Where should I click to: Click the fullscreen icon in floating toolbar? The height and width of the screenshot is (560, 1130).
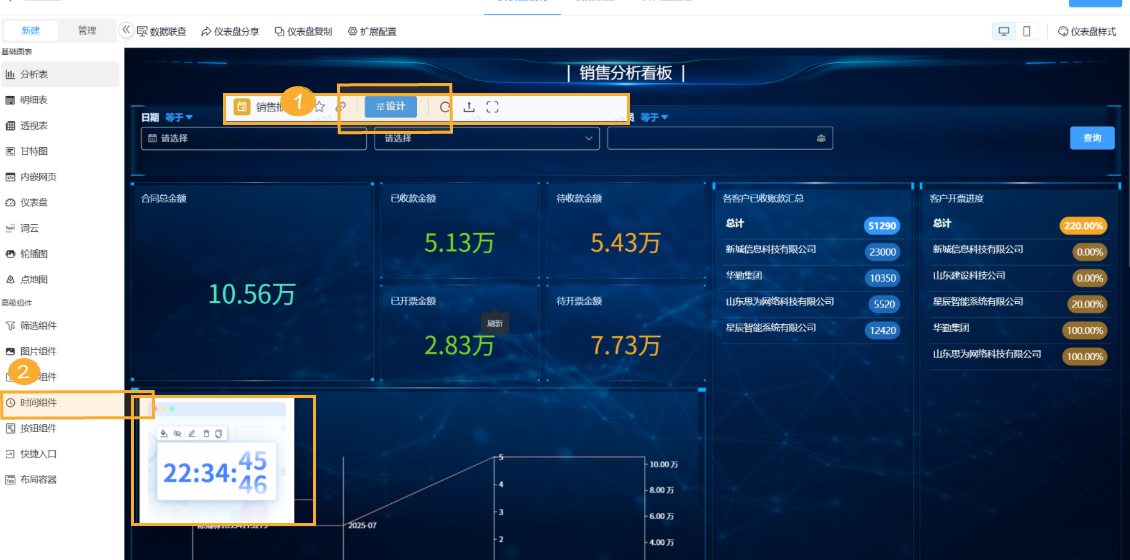492,107
